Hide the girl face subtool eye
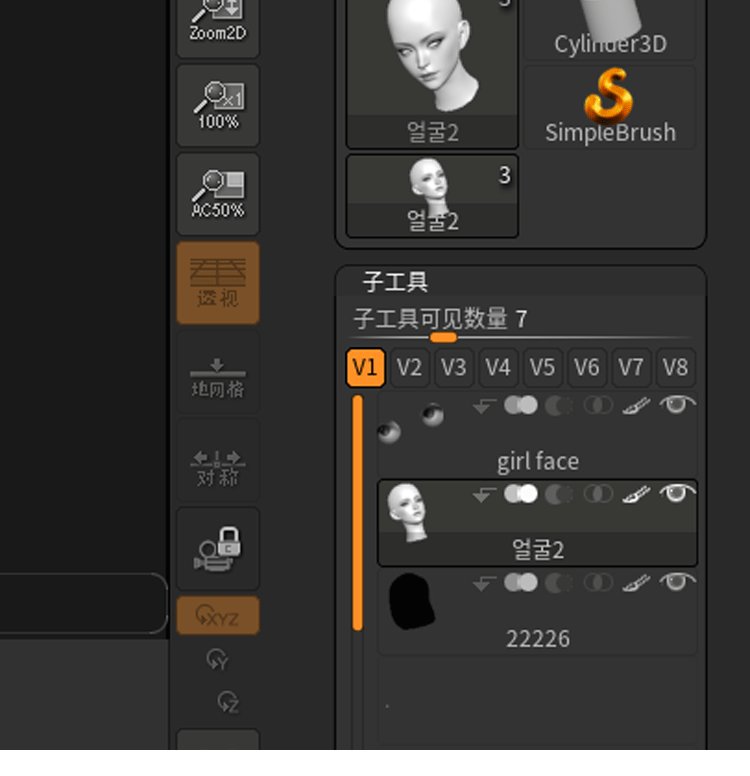This screenshot has width=750, height=776. tap(677, 404)
